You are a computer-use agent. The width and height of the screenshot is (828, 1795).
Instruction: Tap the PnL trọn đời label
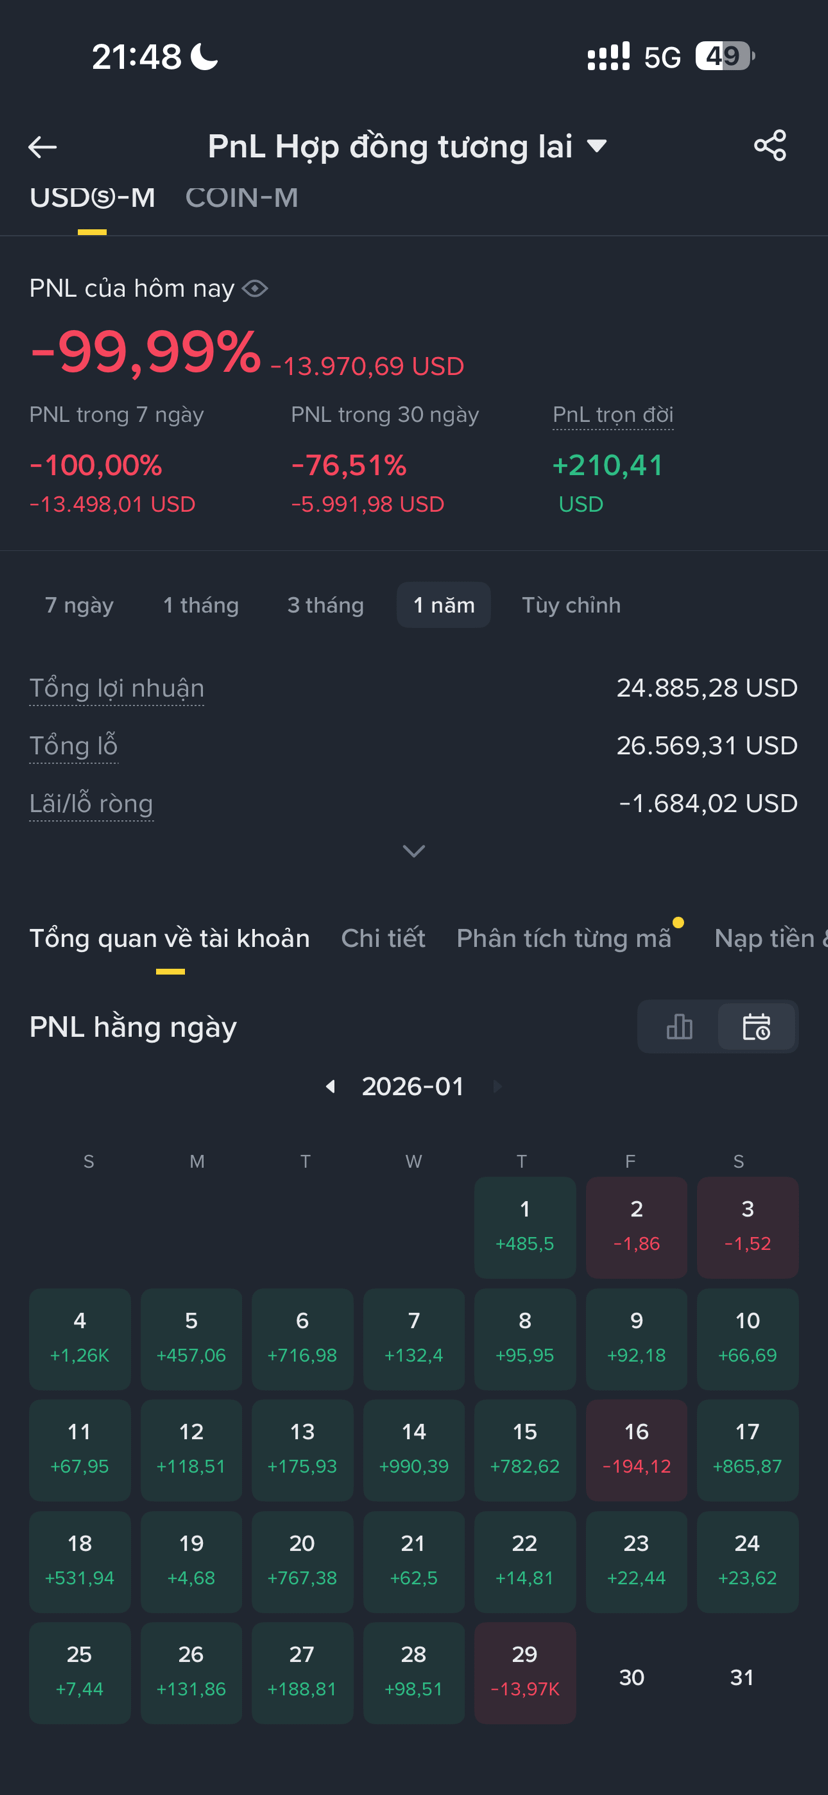pos(613,415)
